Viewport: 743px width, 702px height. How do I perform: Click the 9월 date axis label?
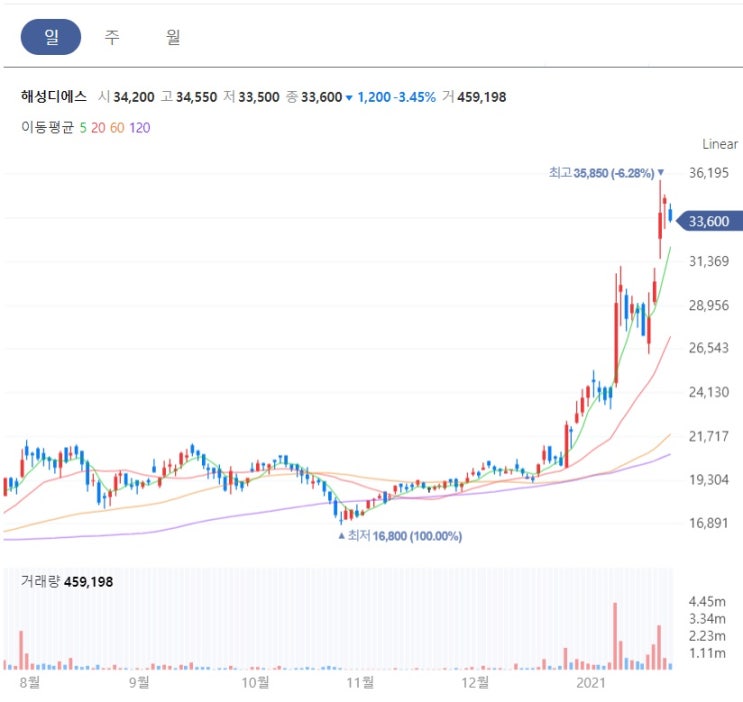coord(139,683)
